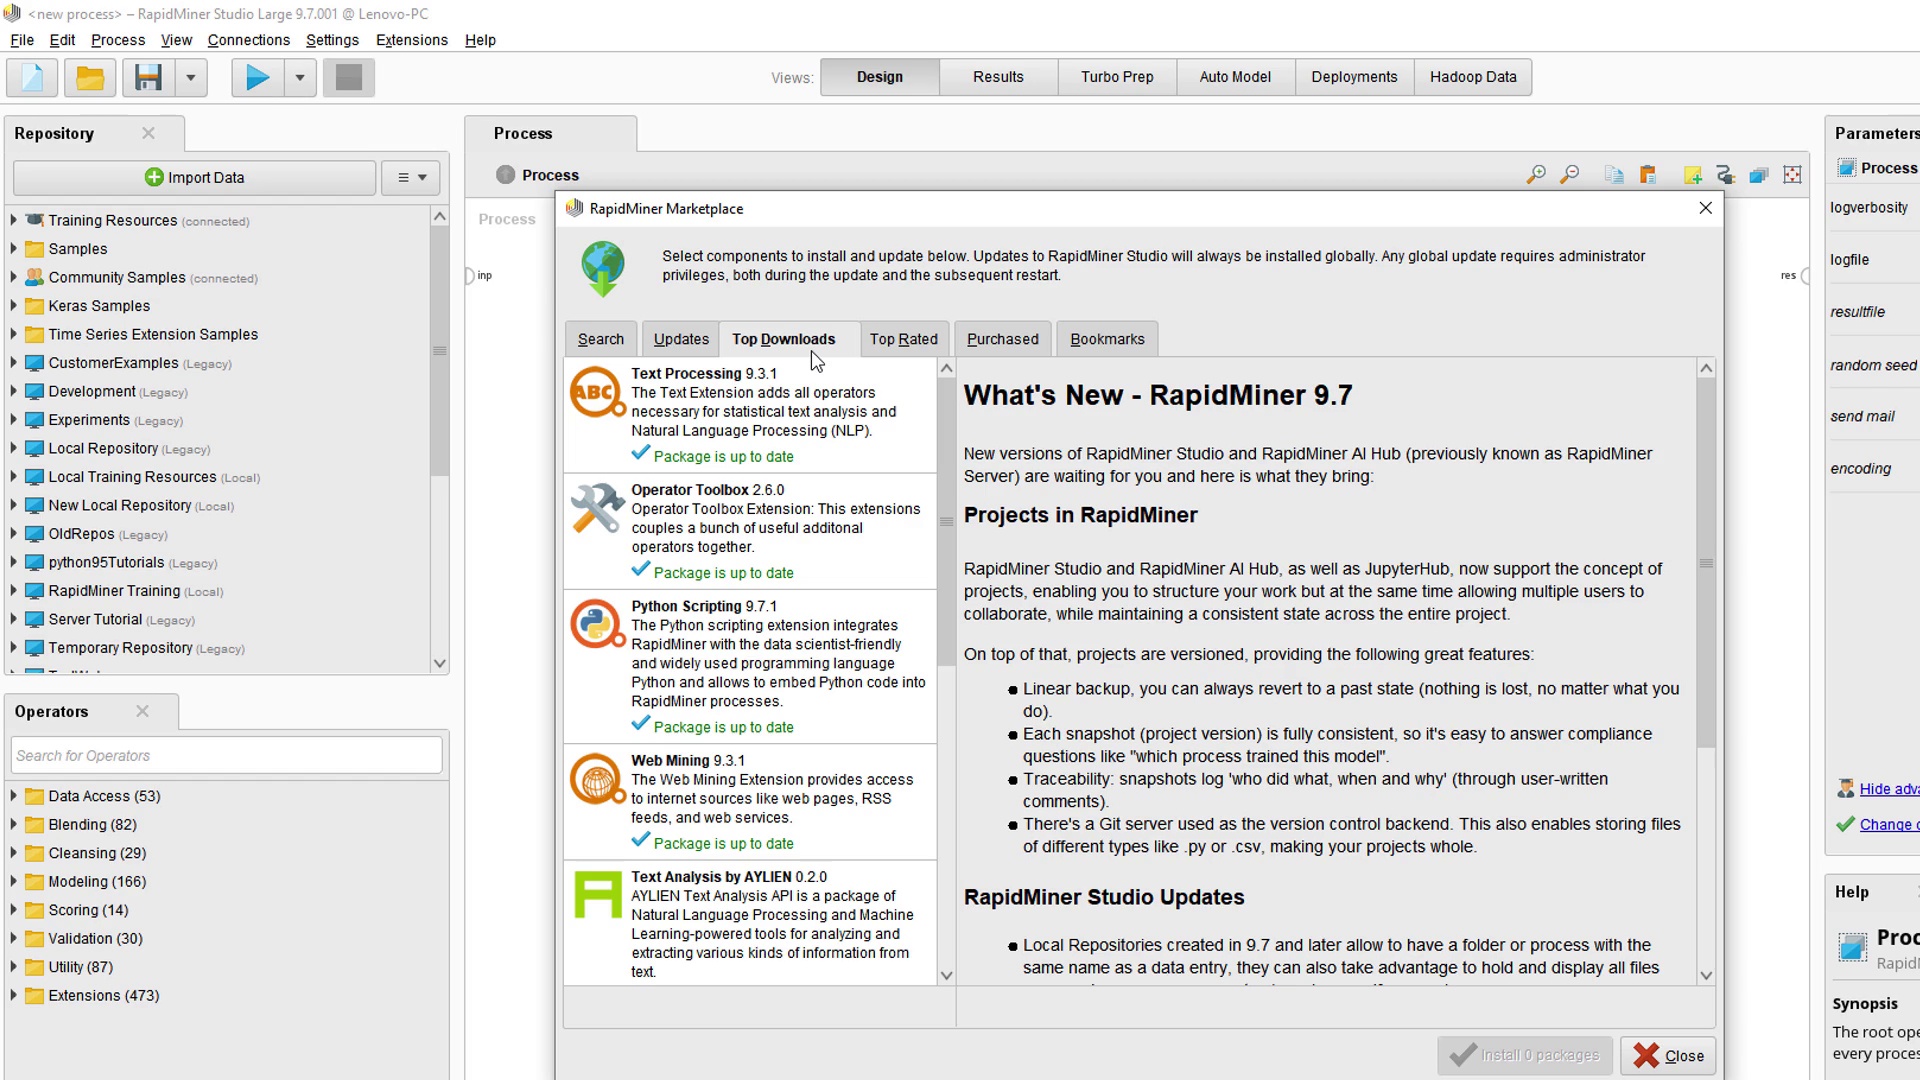Click the auto-fit process view icon
The height and width of the screenshot is (1080, 1920).
1792,175
